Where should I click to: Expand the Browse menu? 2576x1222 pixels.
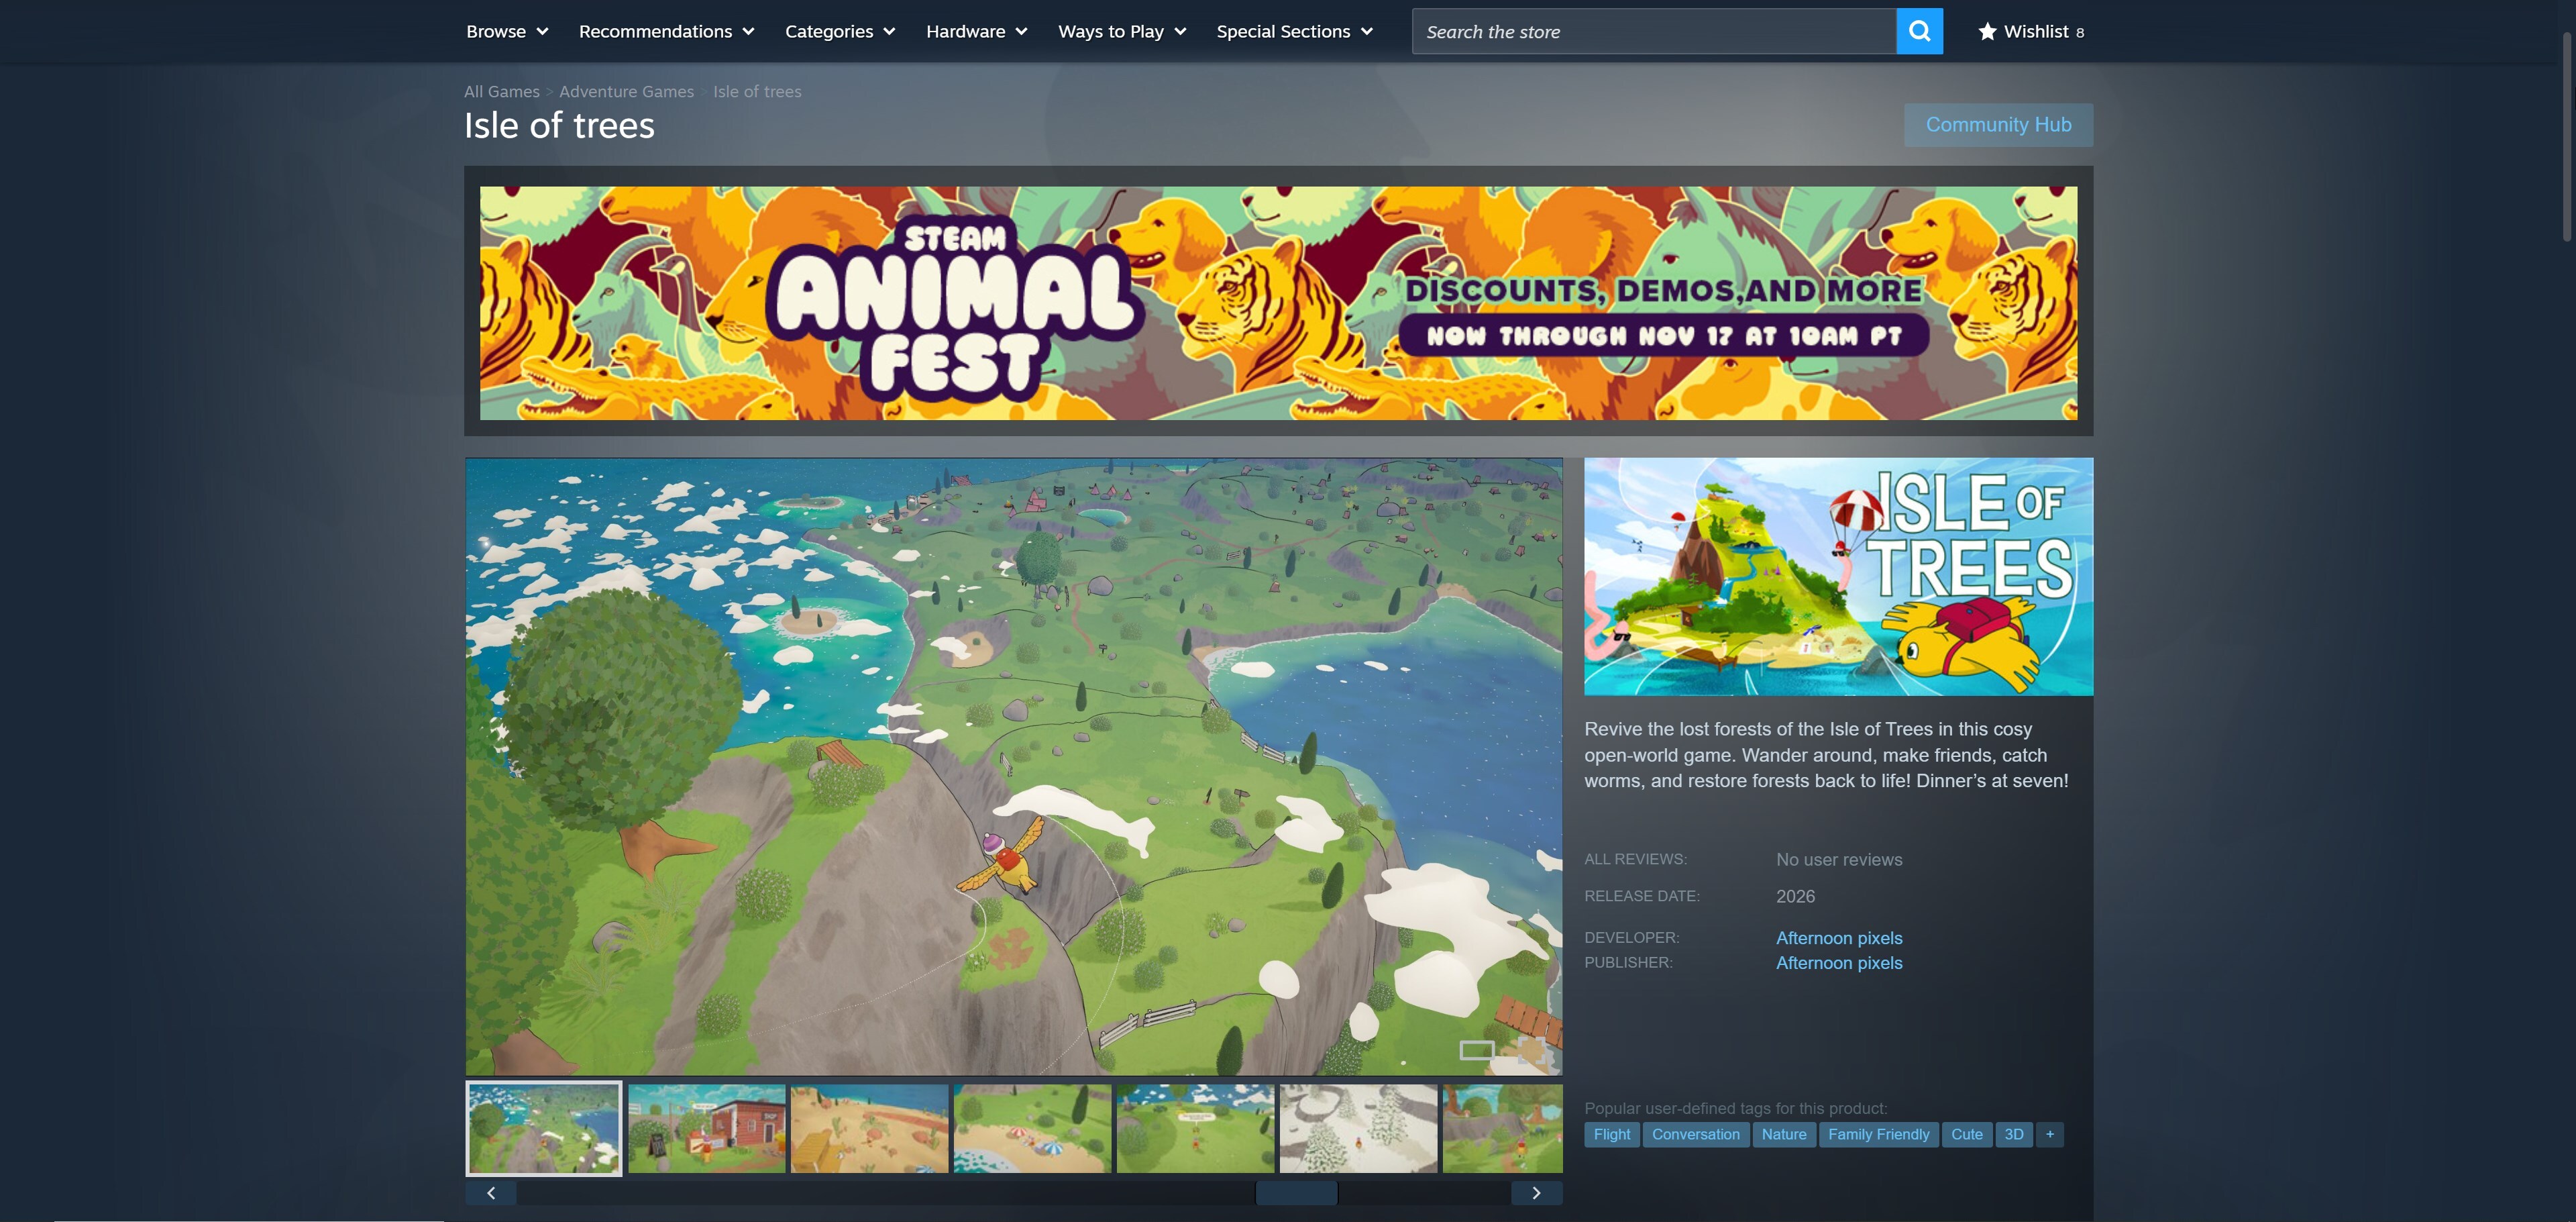[x=507, y=32]
